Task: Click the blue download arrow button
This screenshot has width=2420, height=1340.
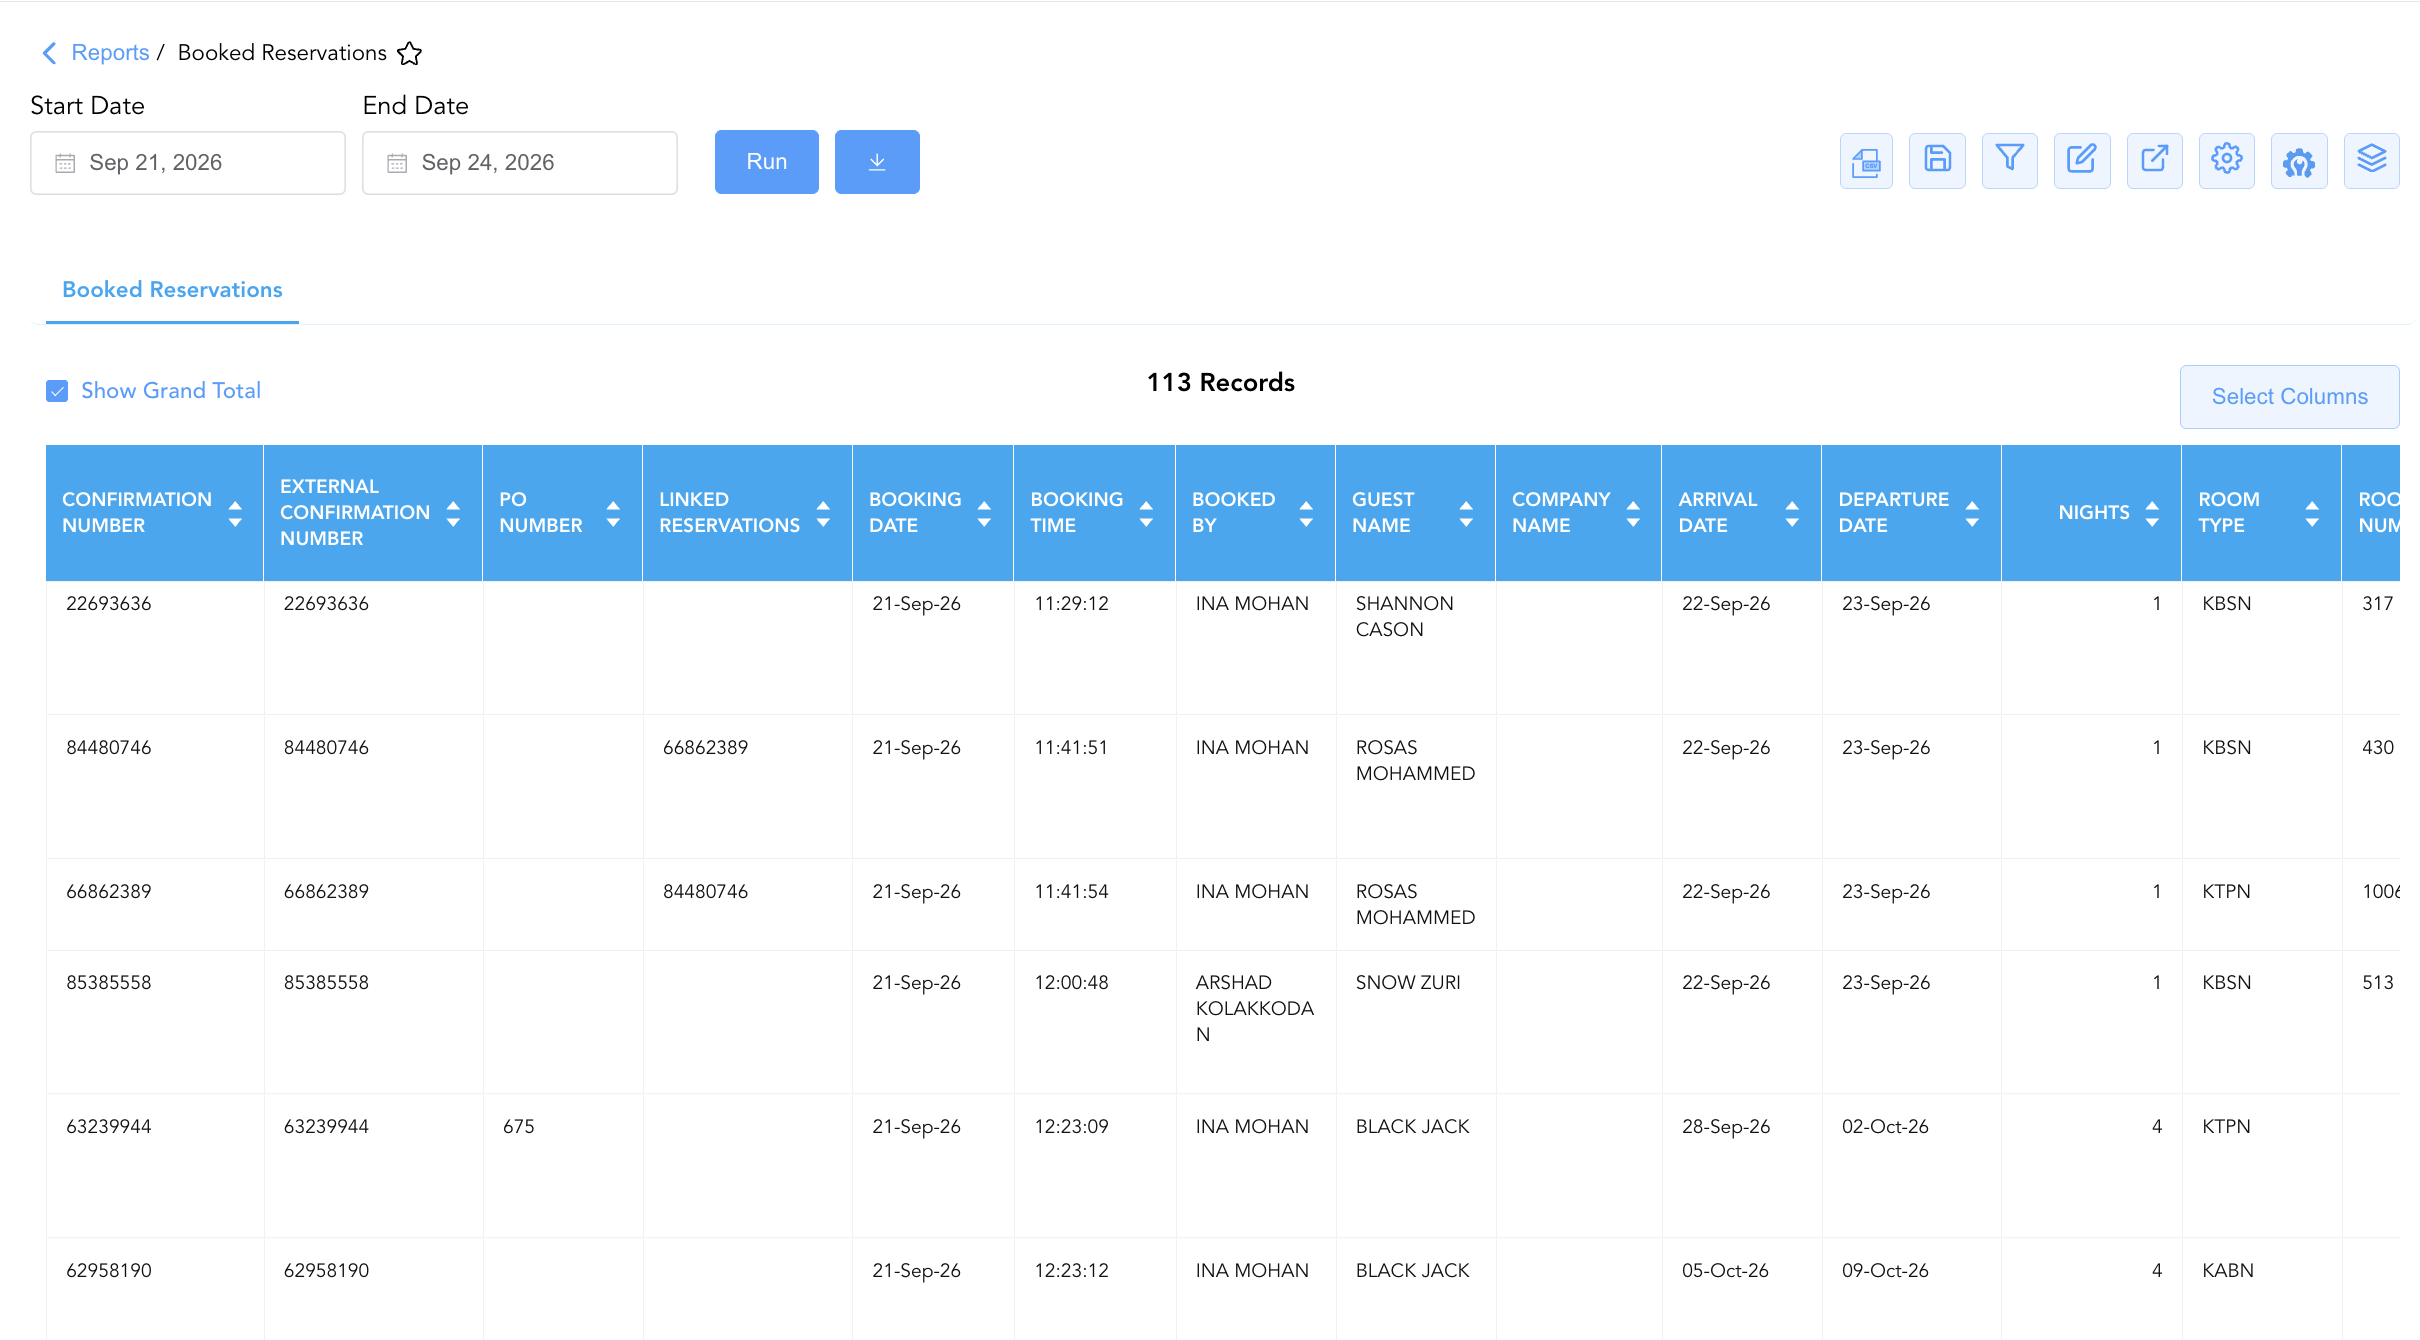Action: pyautogui.click(x=877, y=162)
